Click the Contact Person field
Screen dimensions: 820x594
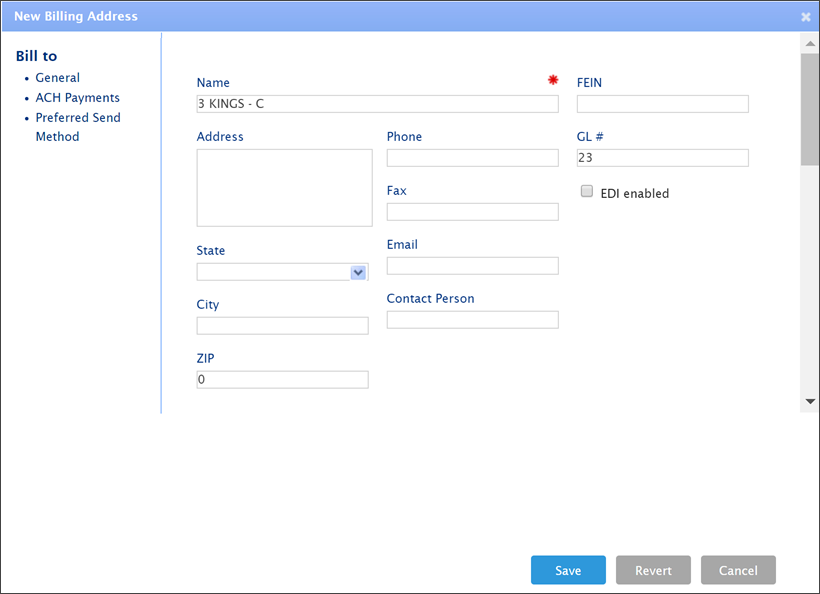(x=472, y=320)
